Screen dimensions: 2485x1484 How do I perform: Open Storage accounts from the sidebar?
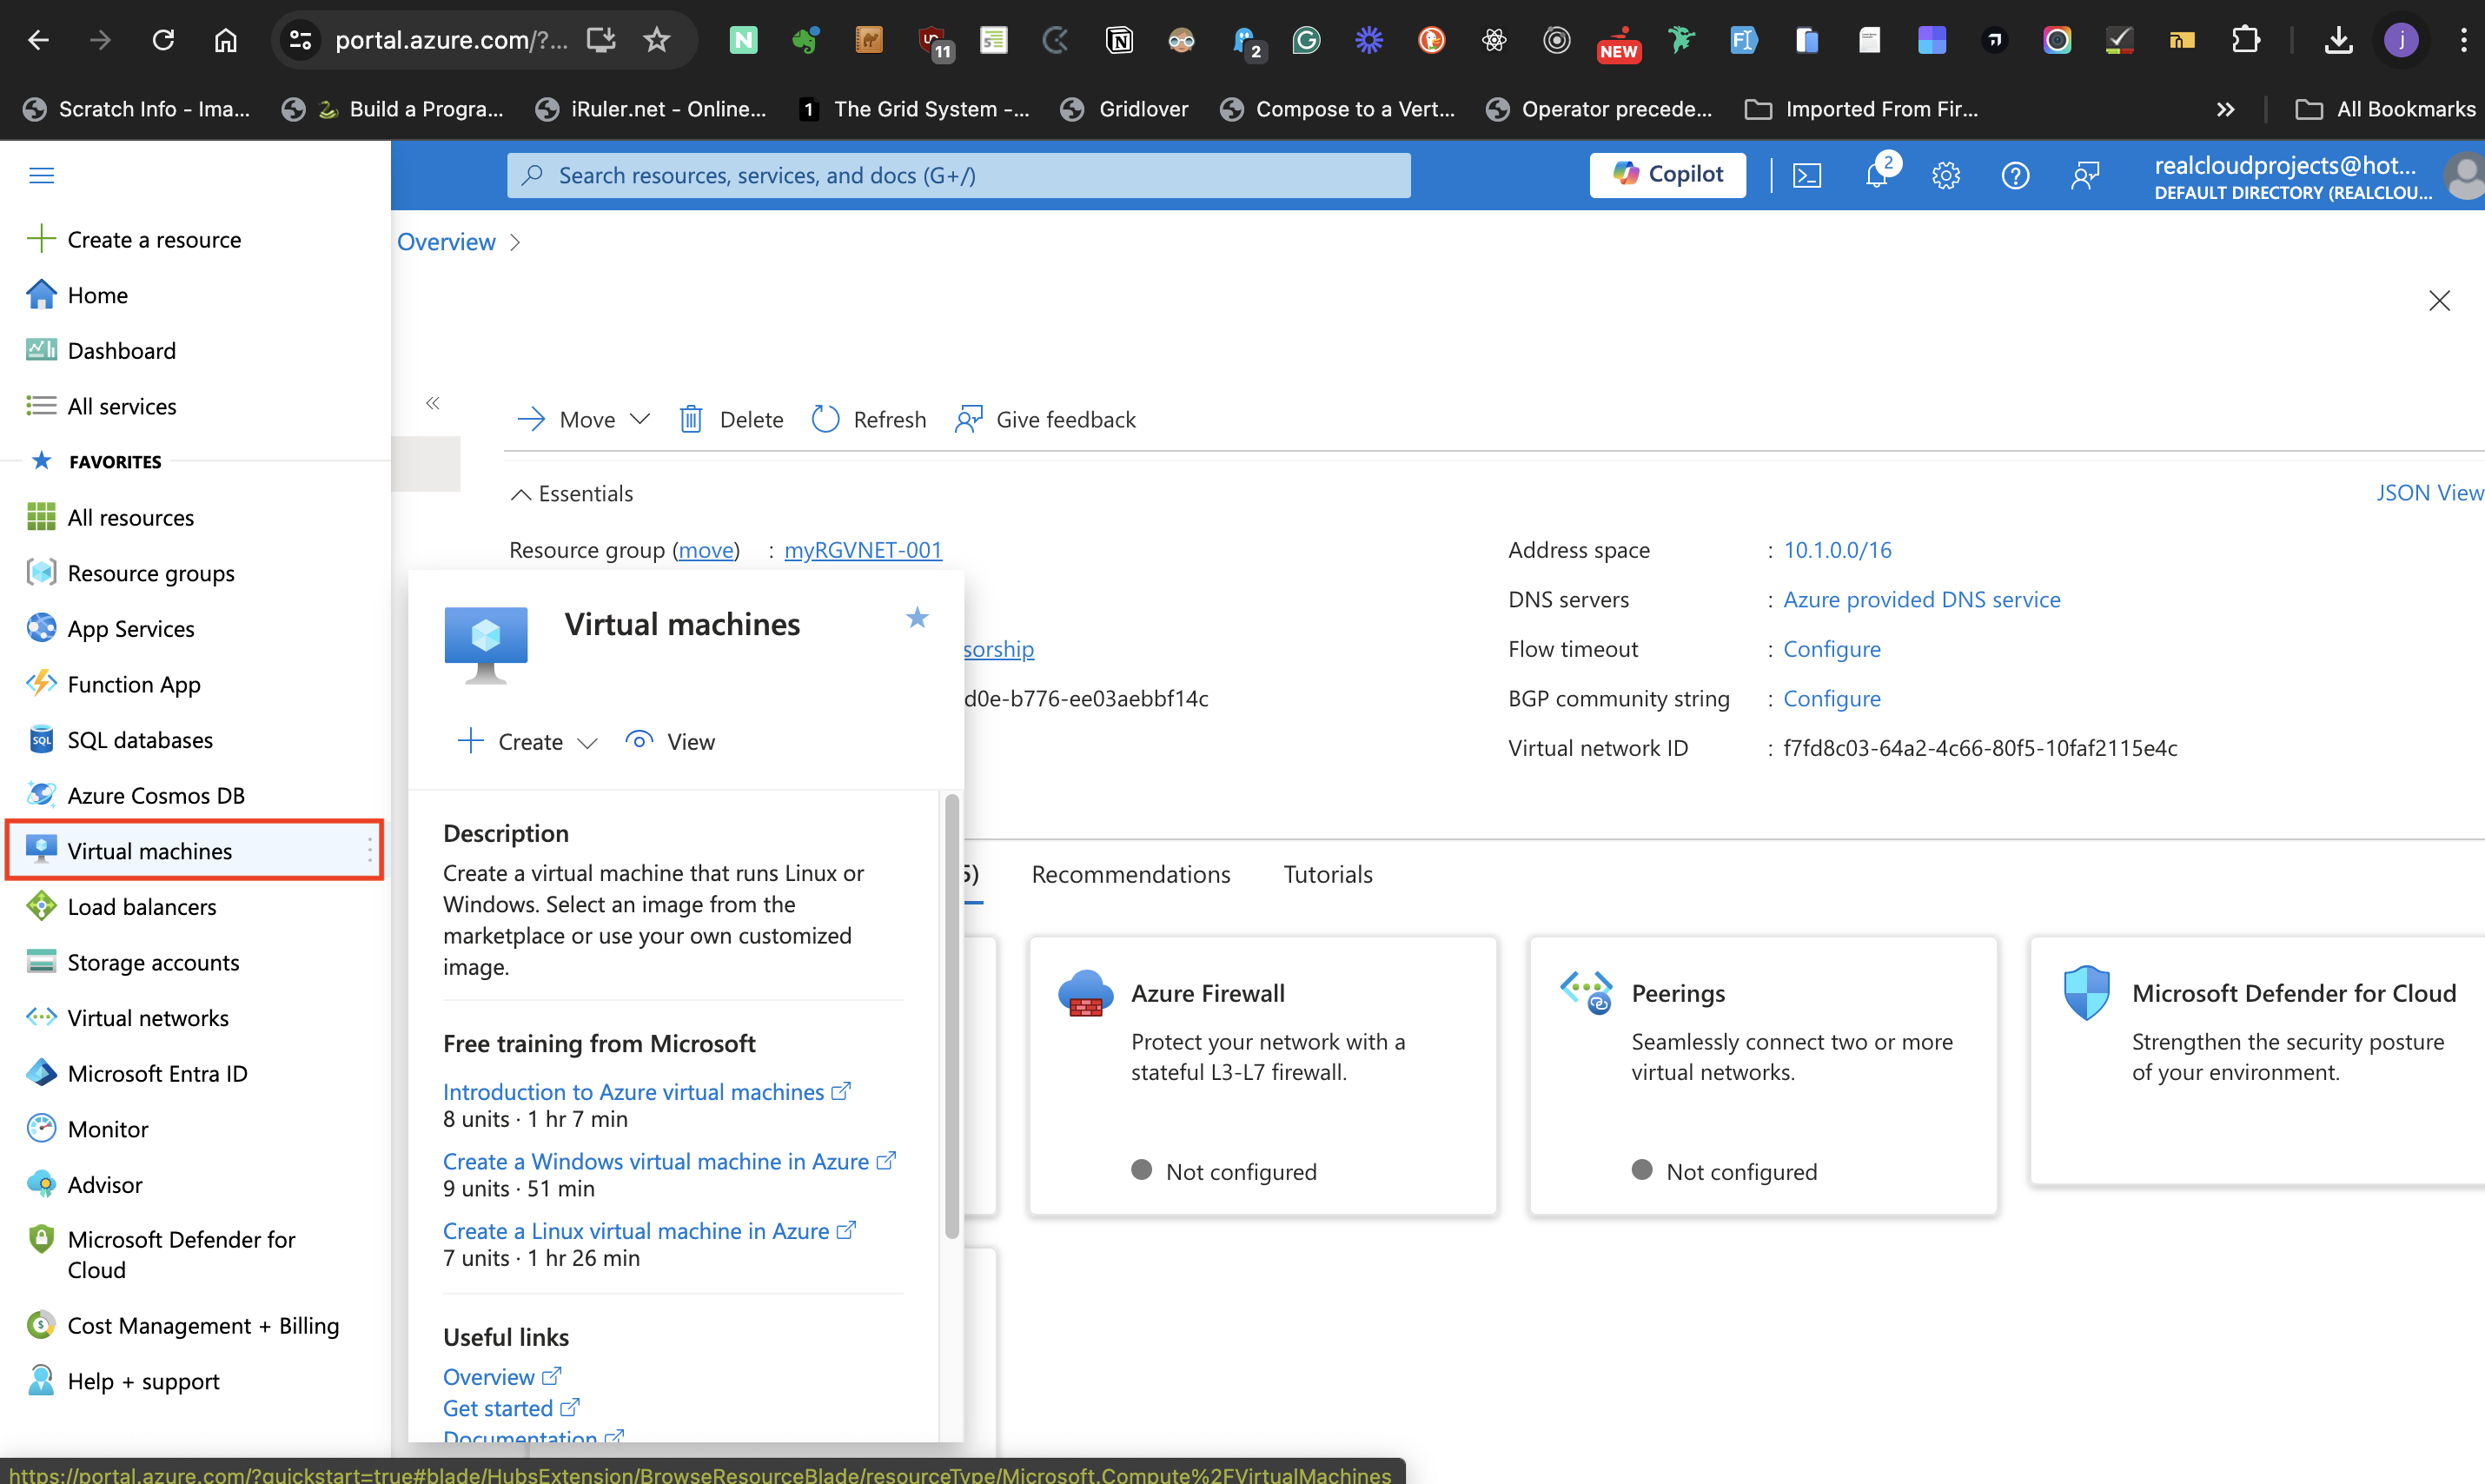click(x=153, y=961)
